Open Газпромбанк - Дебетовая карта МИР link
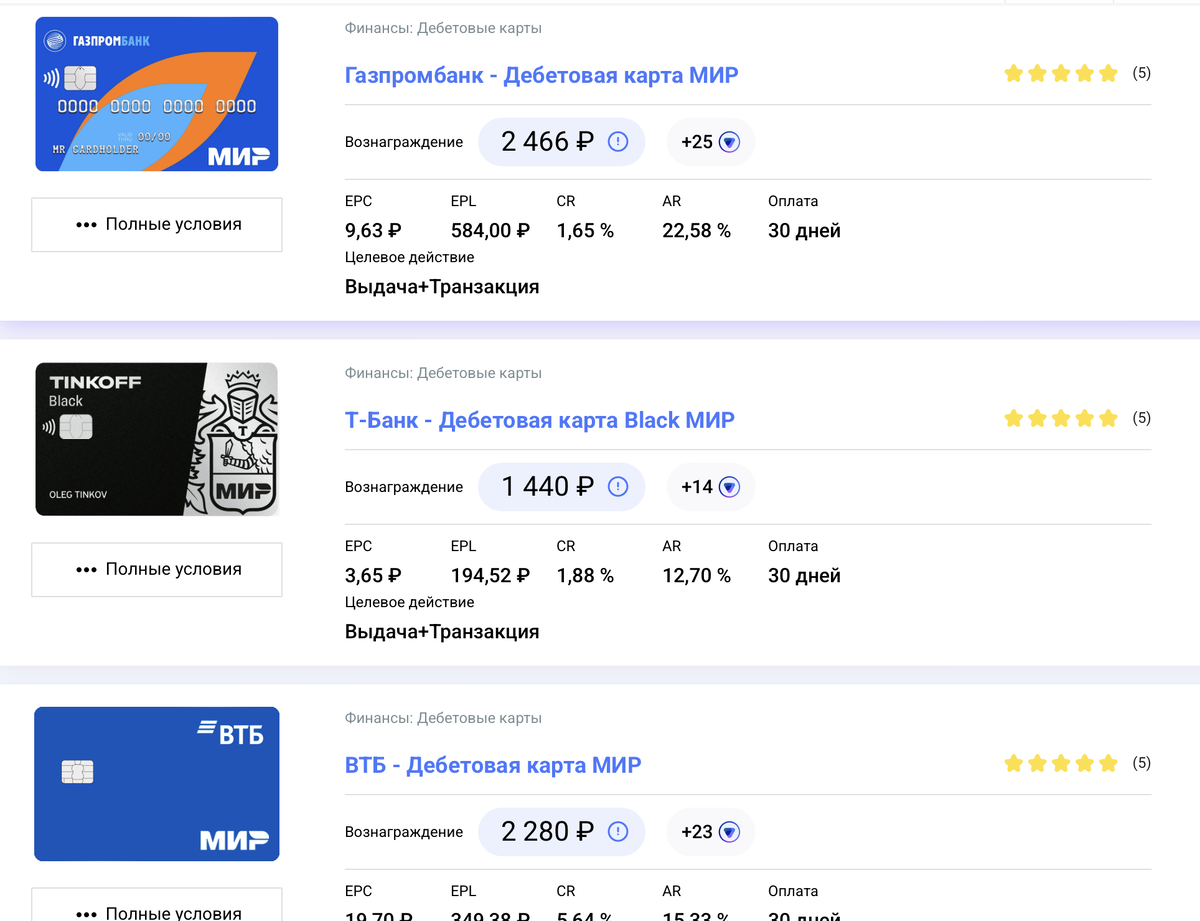Screen dimensions: 1200x921 541,75
